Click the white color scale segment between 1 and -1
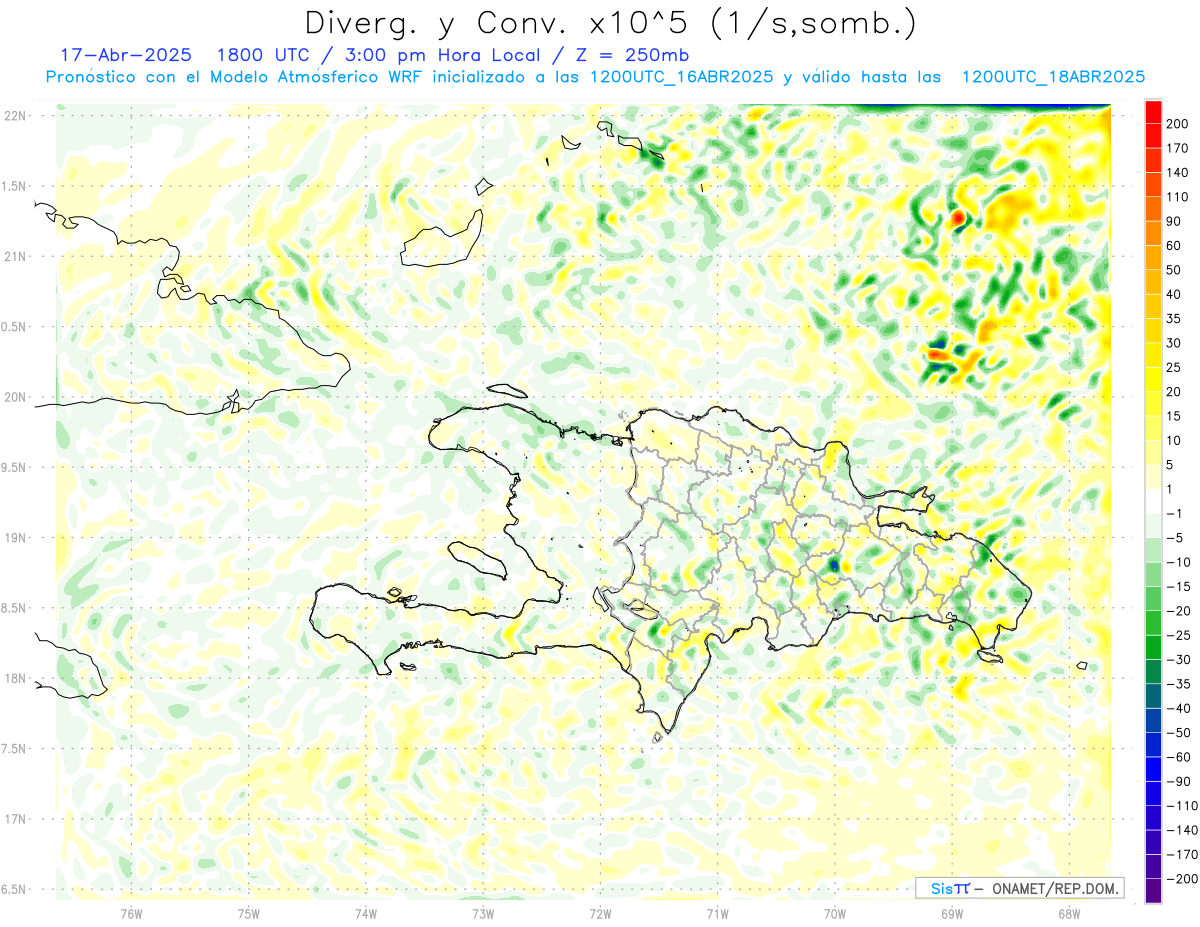Image resolution: width=1200 pixels, height=927 pixels. pyautogui.click(x=1153, y=502)
